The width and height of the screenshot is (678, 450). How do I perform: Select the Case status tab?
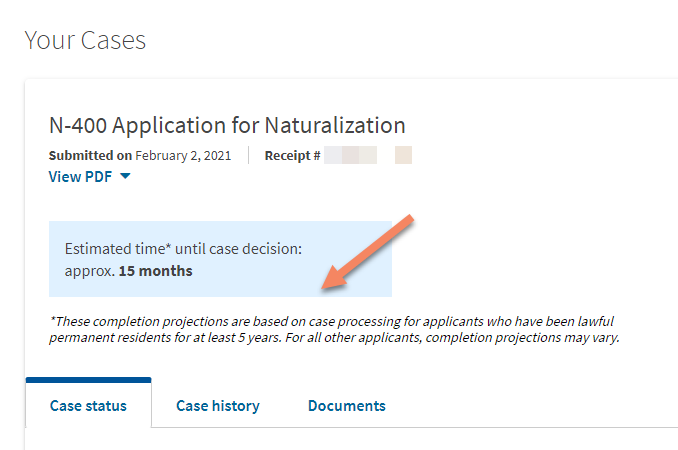click(88, 406)
